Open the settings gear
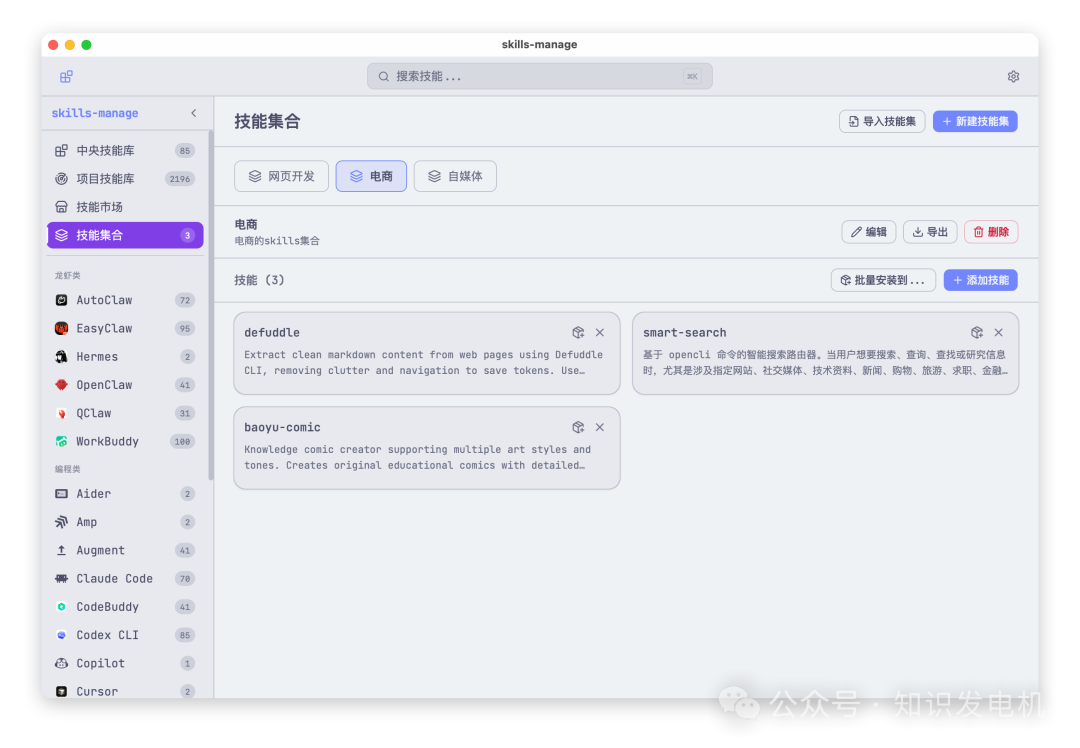This screenshot has width=1080, height=748. coord(1012,76)
